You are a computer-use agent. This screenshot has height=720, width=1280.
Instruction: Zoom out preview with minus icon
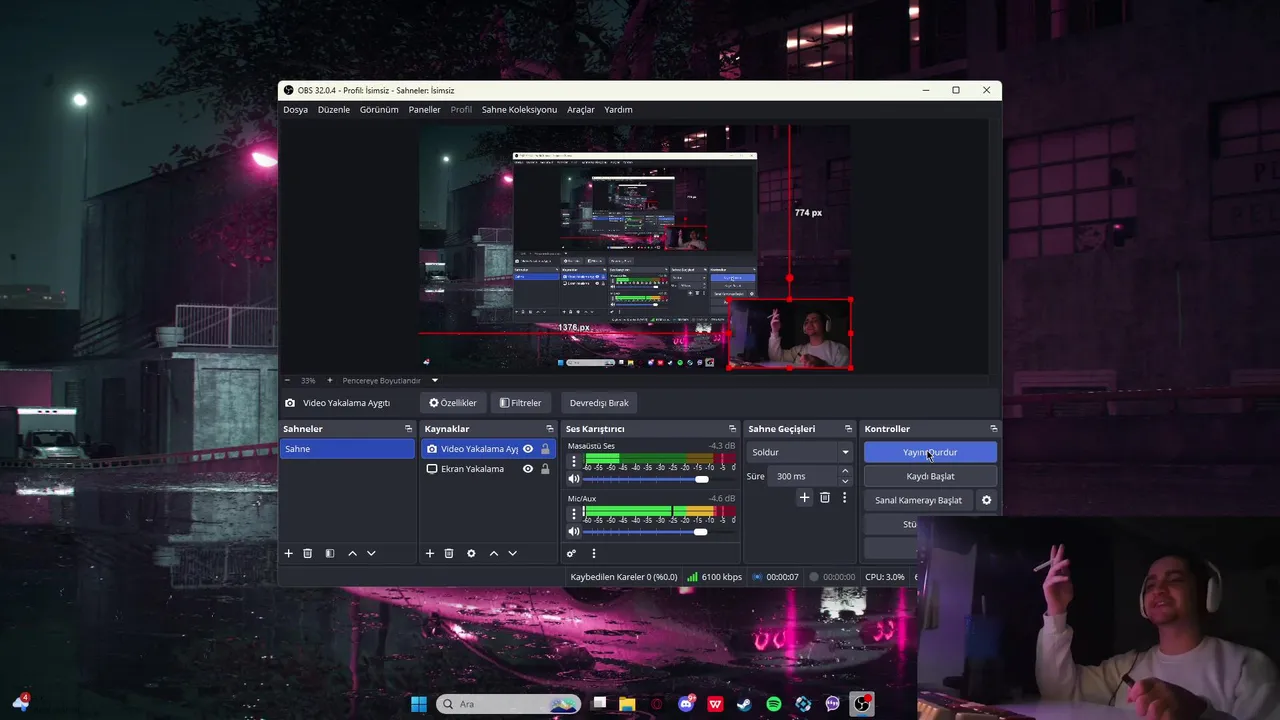287,380
